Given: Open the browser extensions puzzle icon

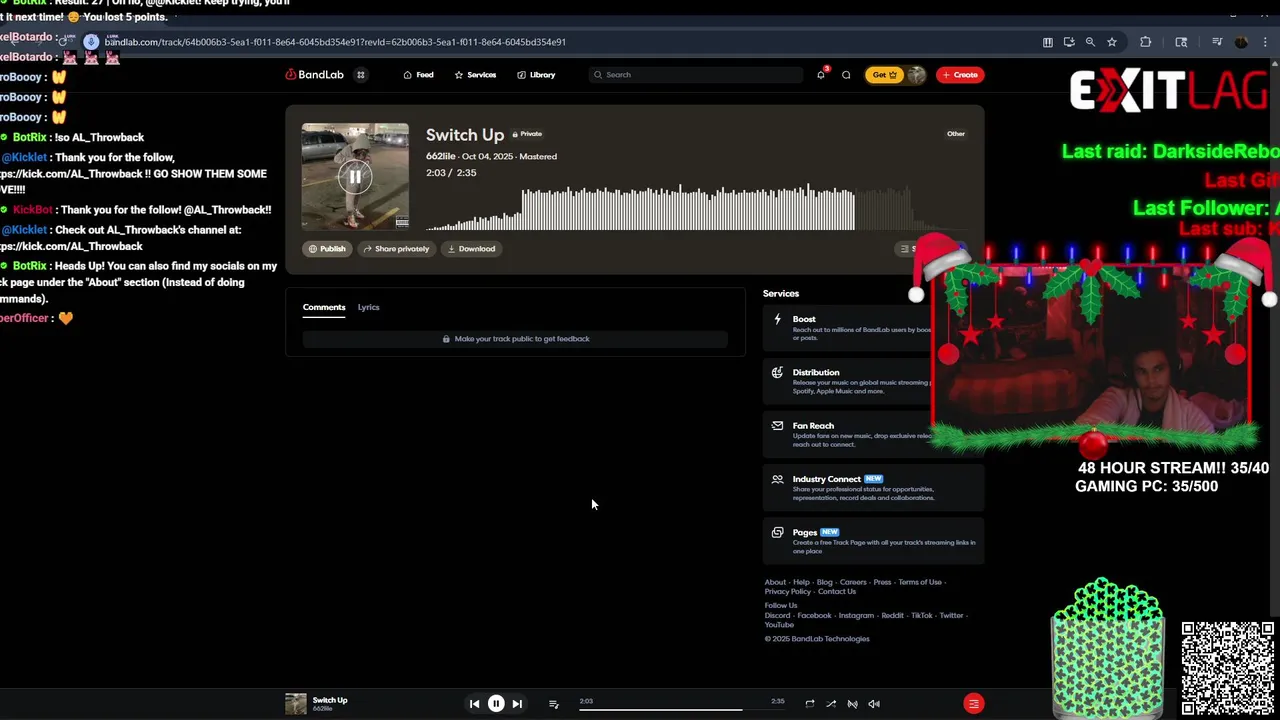Looking at the screenshot, I should [x=1146, y=42].
